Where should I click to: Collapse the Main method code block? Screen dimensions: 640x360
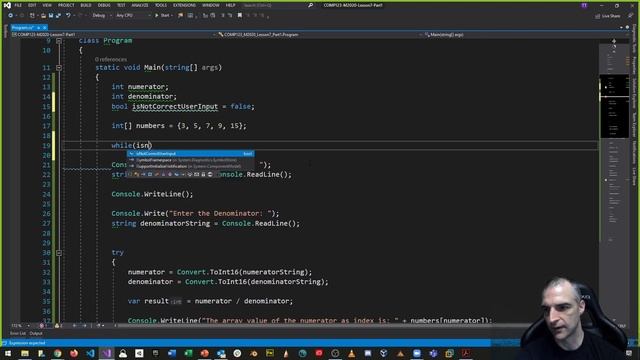pyautogui.click(x=59, y=68)
